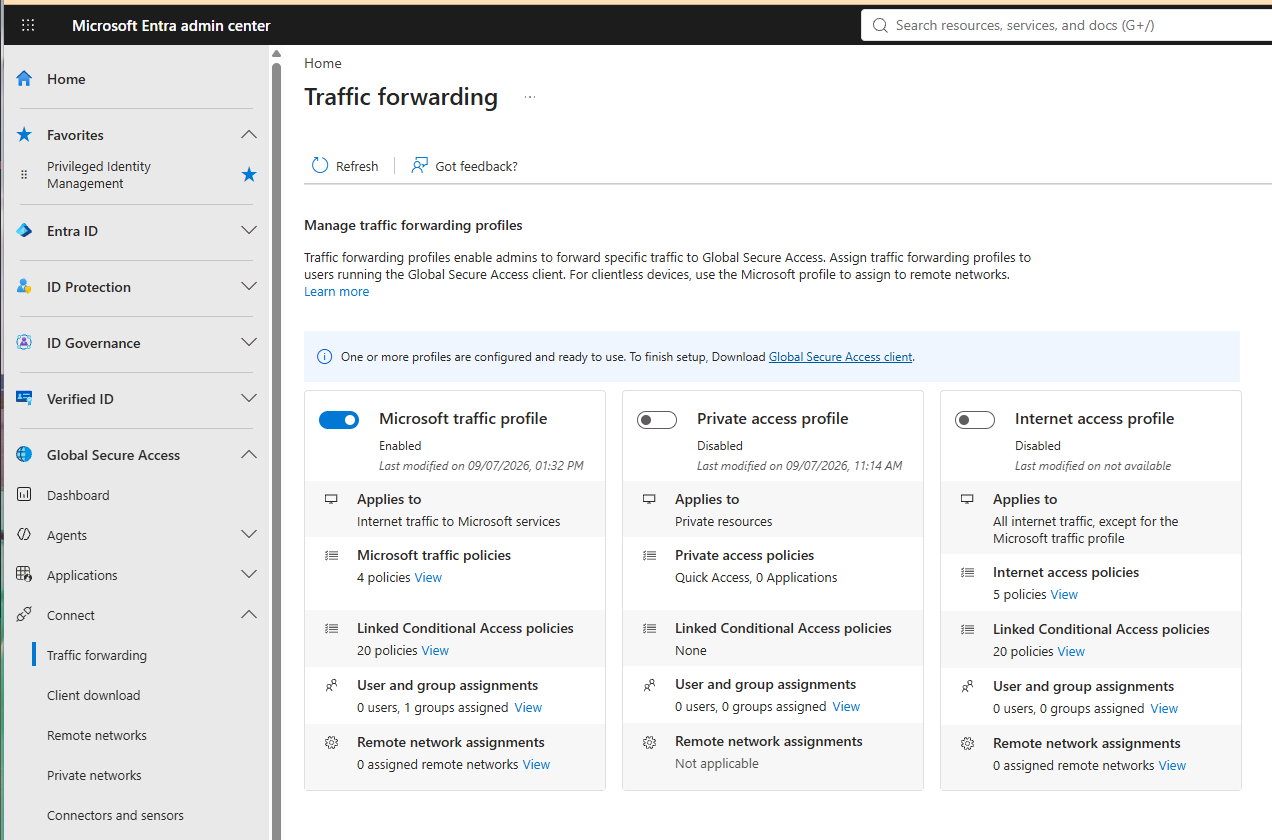Click the list icon next to Internet access policies
This screenshot has height=840, width=1272.
tap(968, 572)
